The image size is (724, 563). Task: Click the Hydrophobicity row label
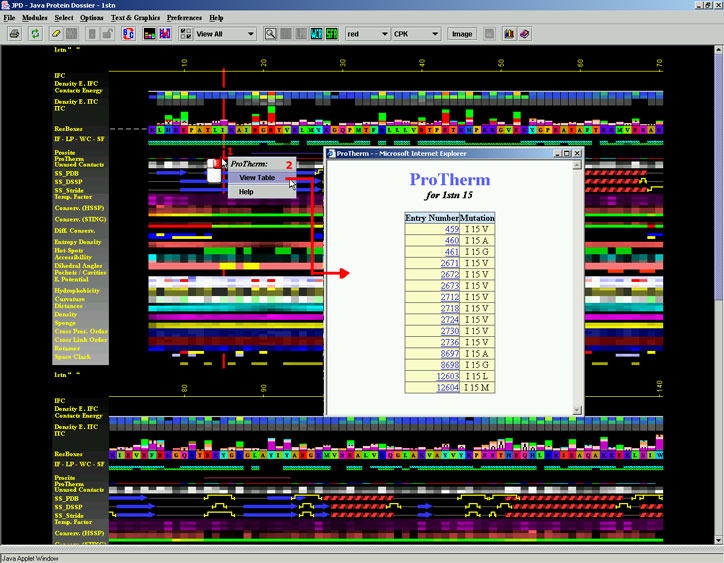pyautogui.click(x=77, y=291)
